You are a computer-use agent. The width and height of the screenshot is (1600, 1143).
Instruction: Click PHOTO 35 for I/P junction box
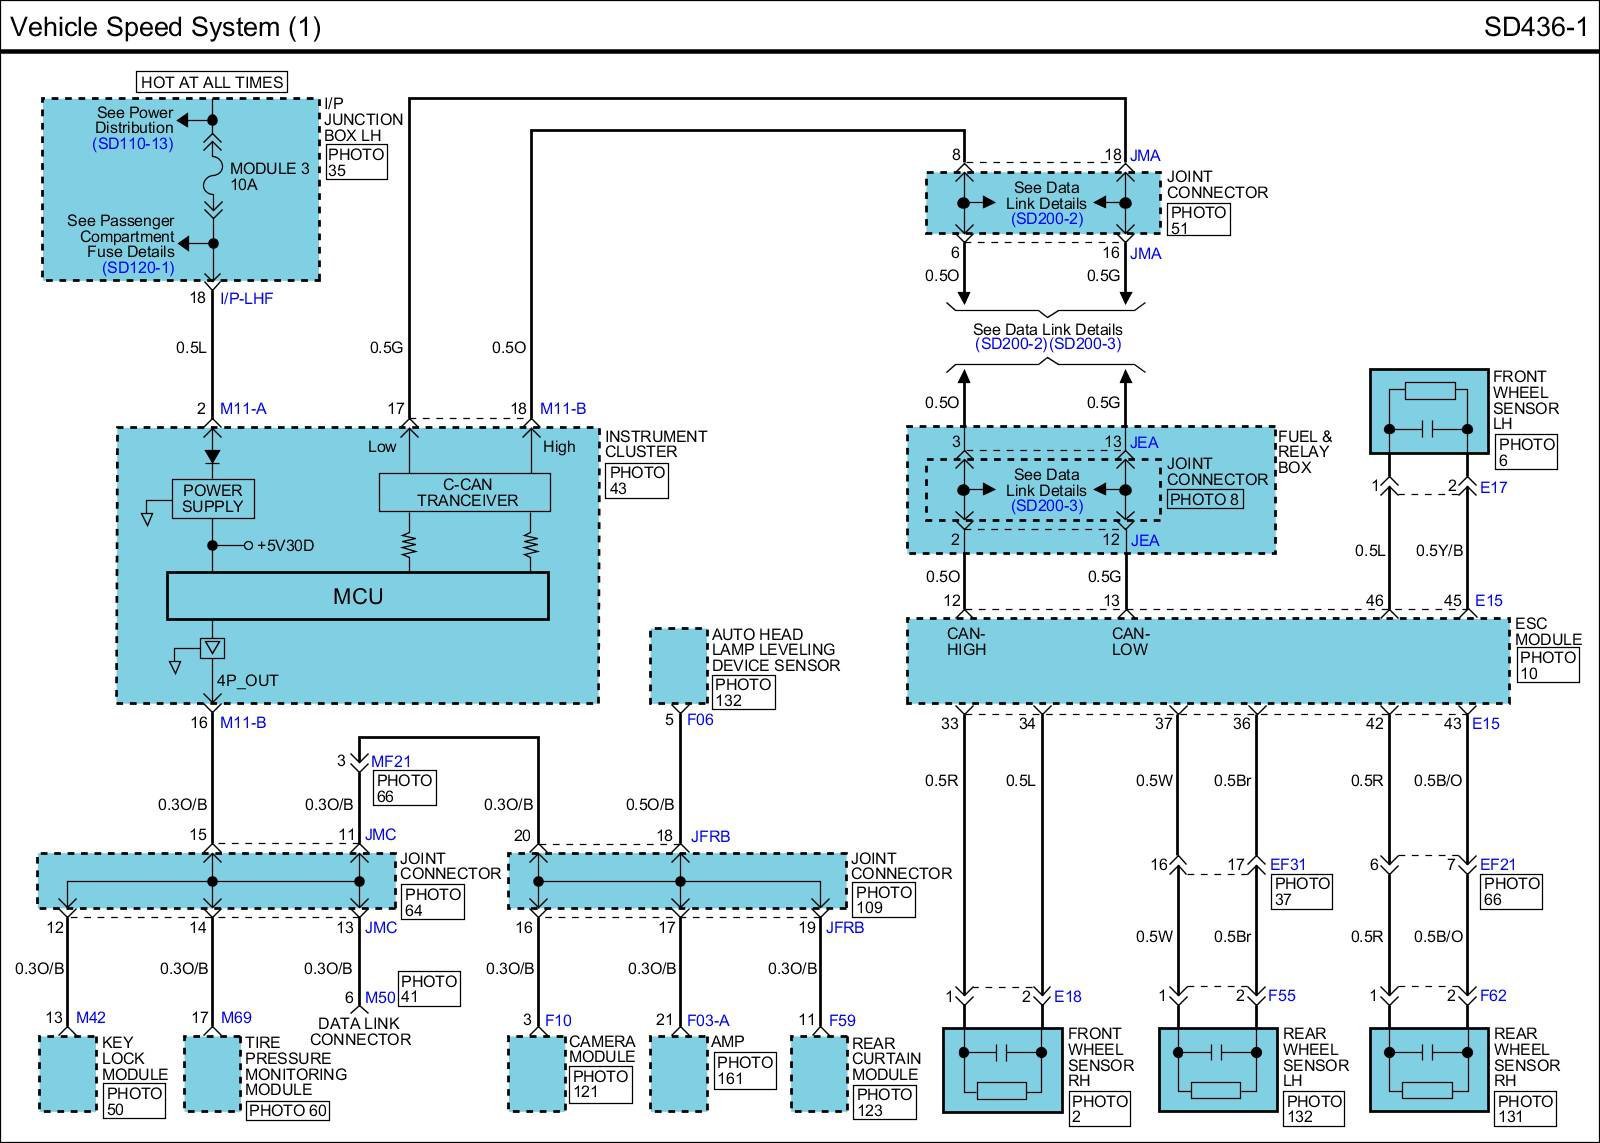coord(356,162)
